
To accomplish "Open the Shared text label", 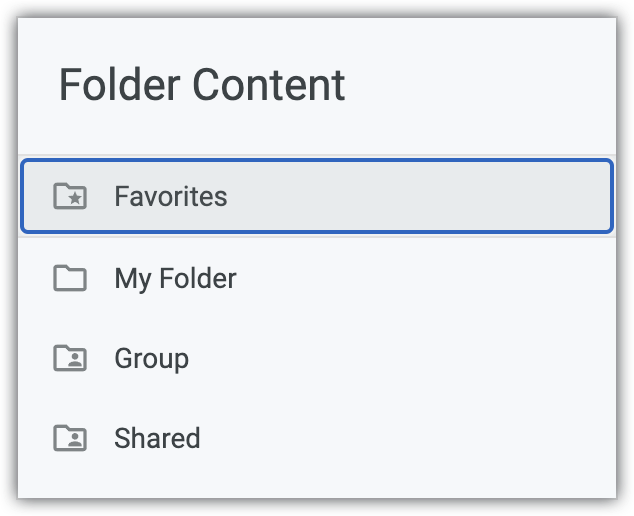I will (157, 438).
